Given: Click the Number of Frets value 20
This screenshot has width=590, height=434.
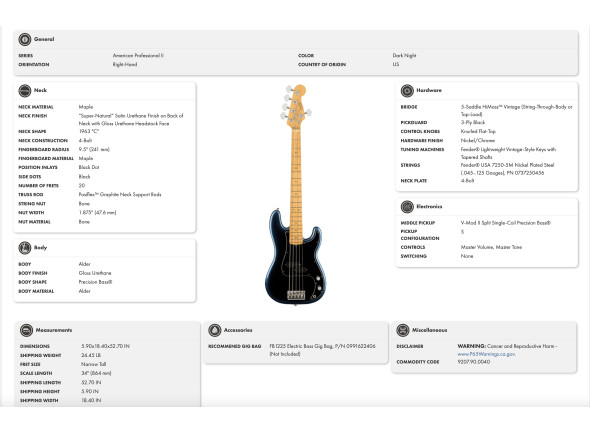Looking at the screenshot, I should (x=82, y=186).
